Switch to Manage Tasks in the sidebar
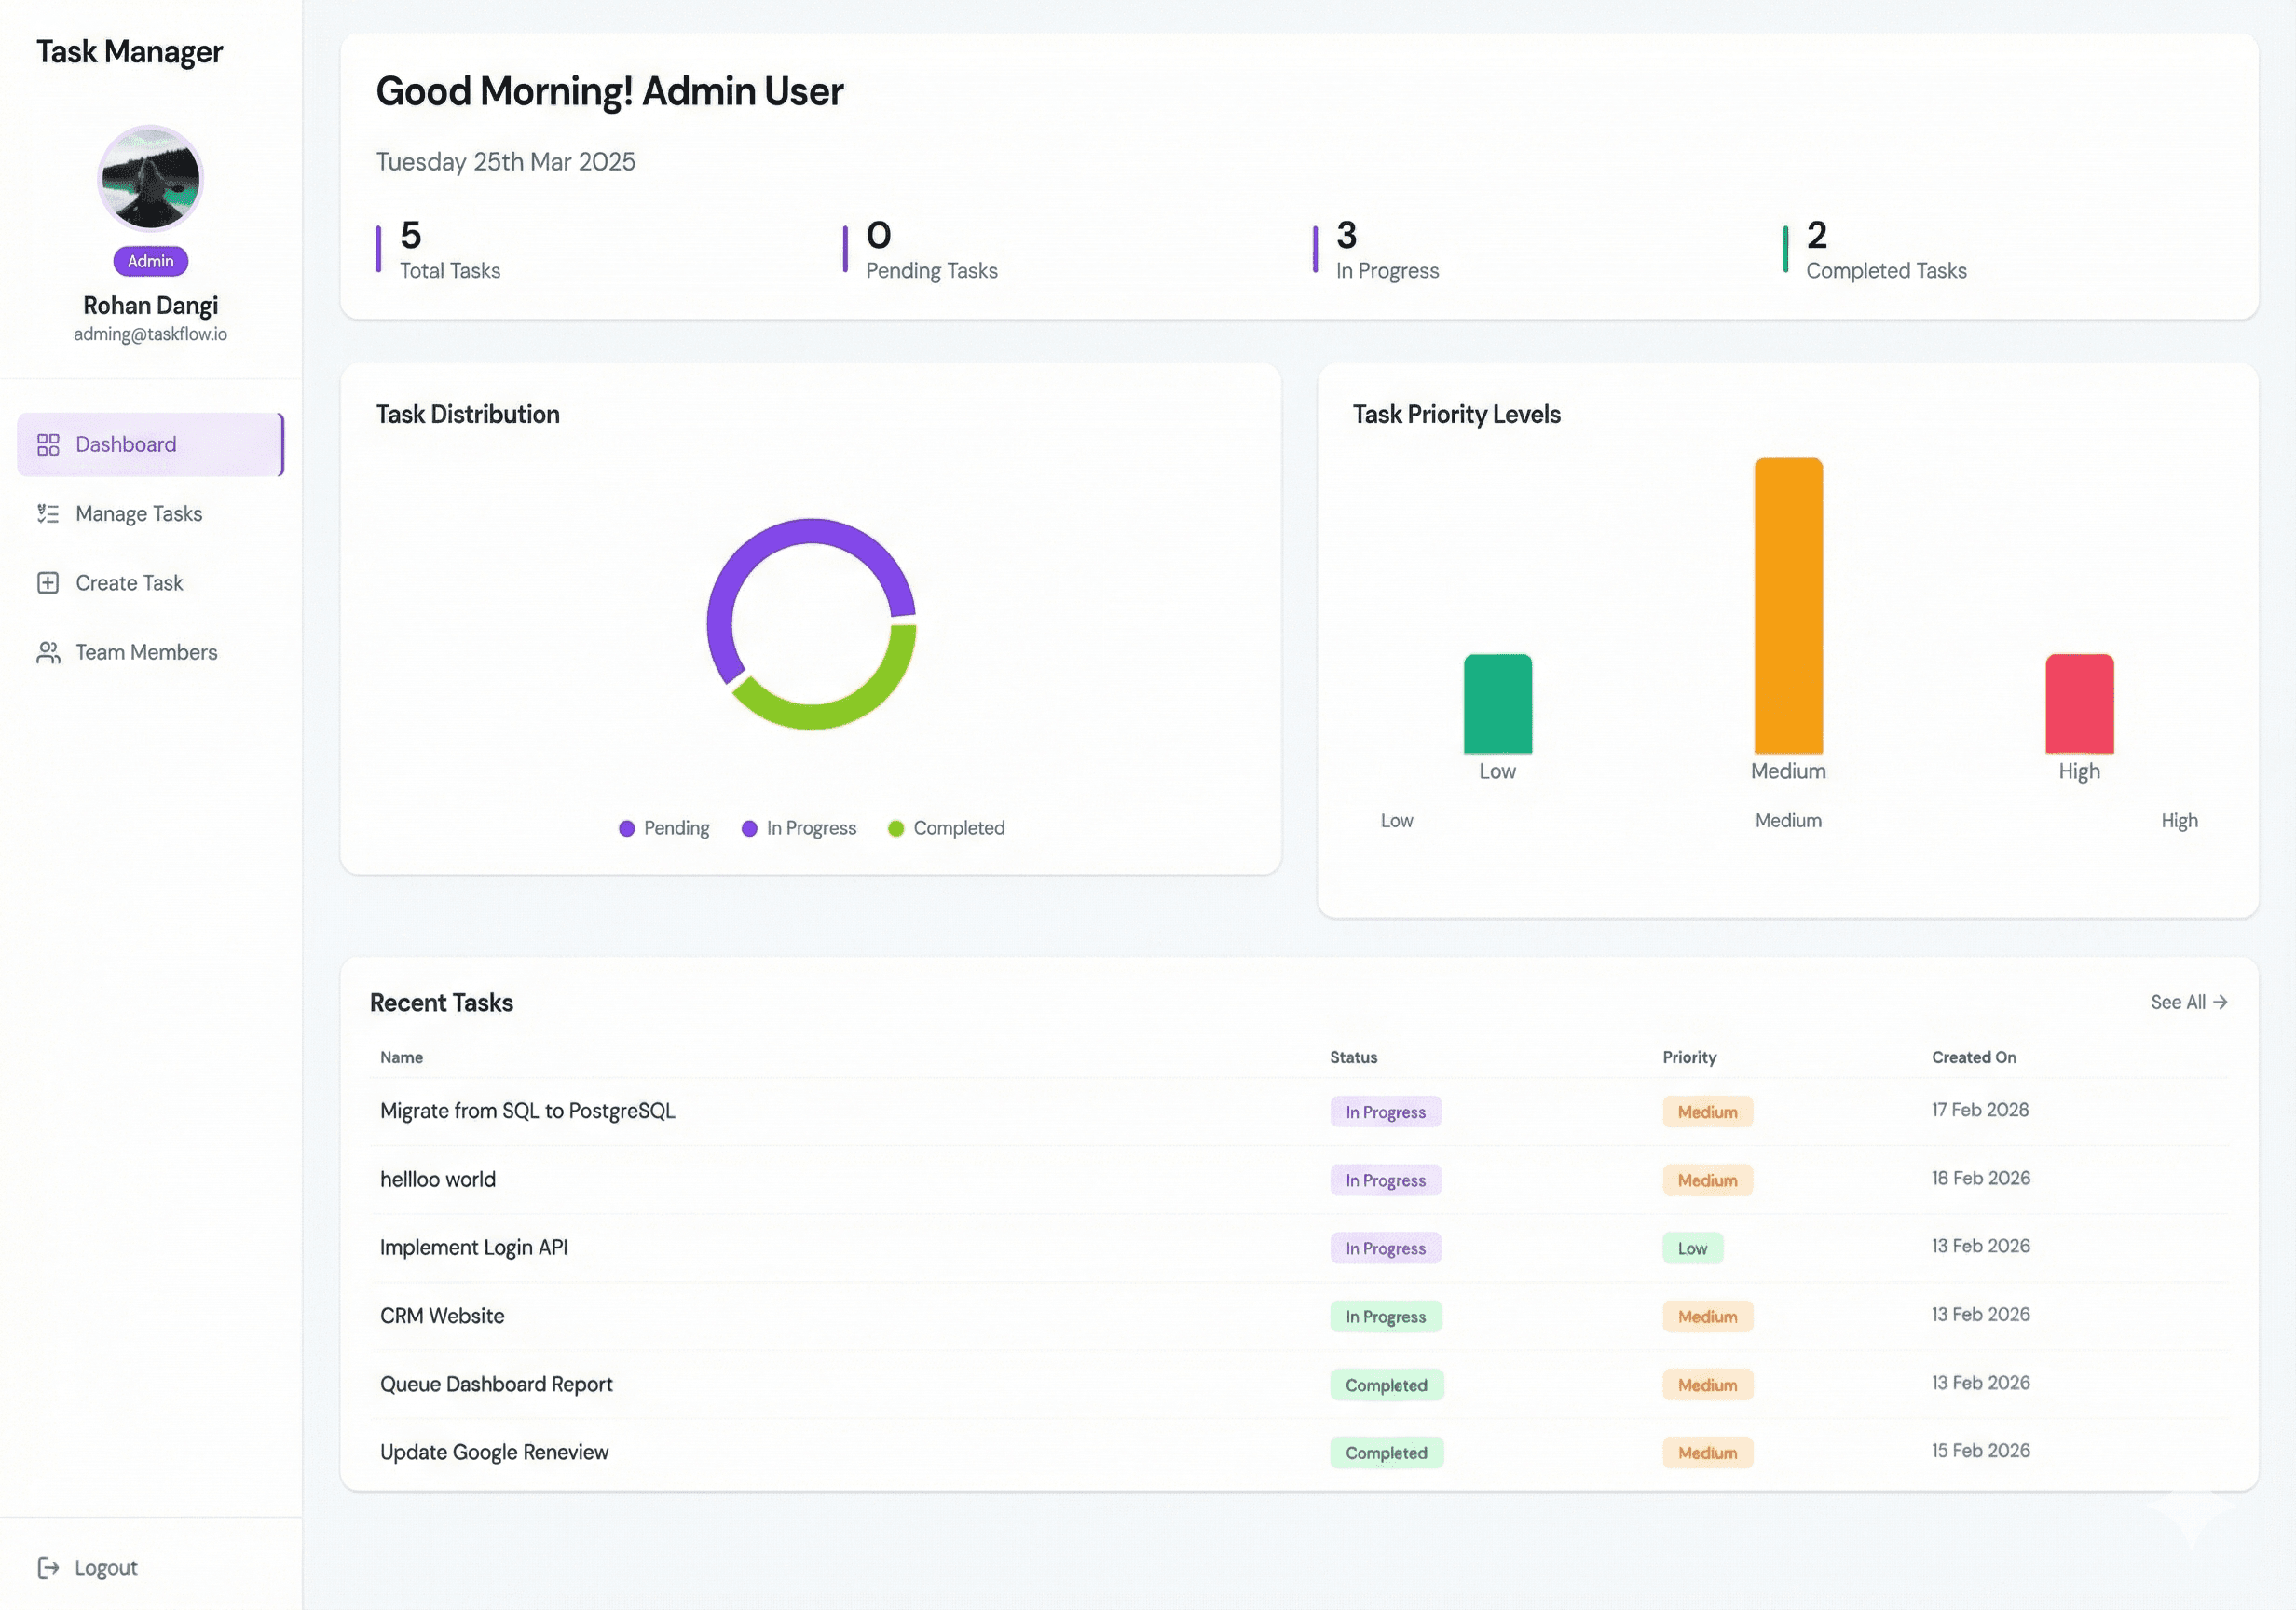 coord(137,513)
